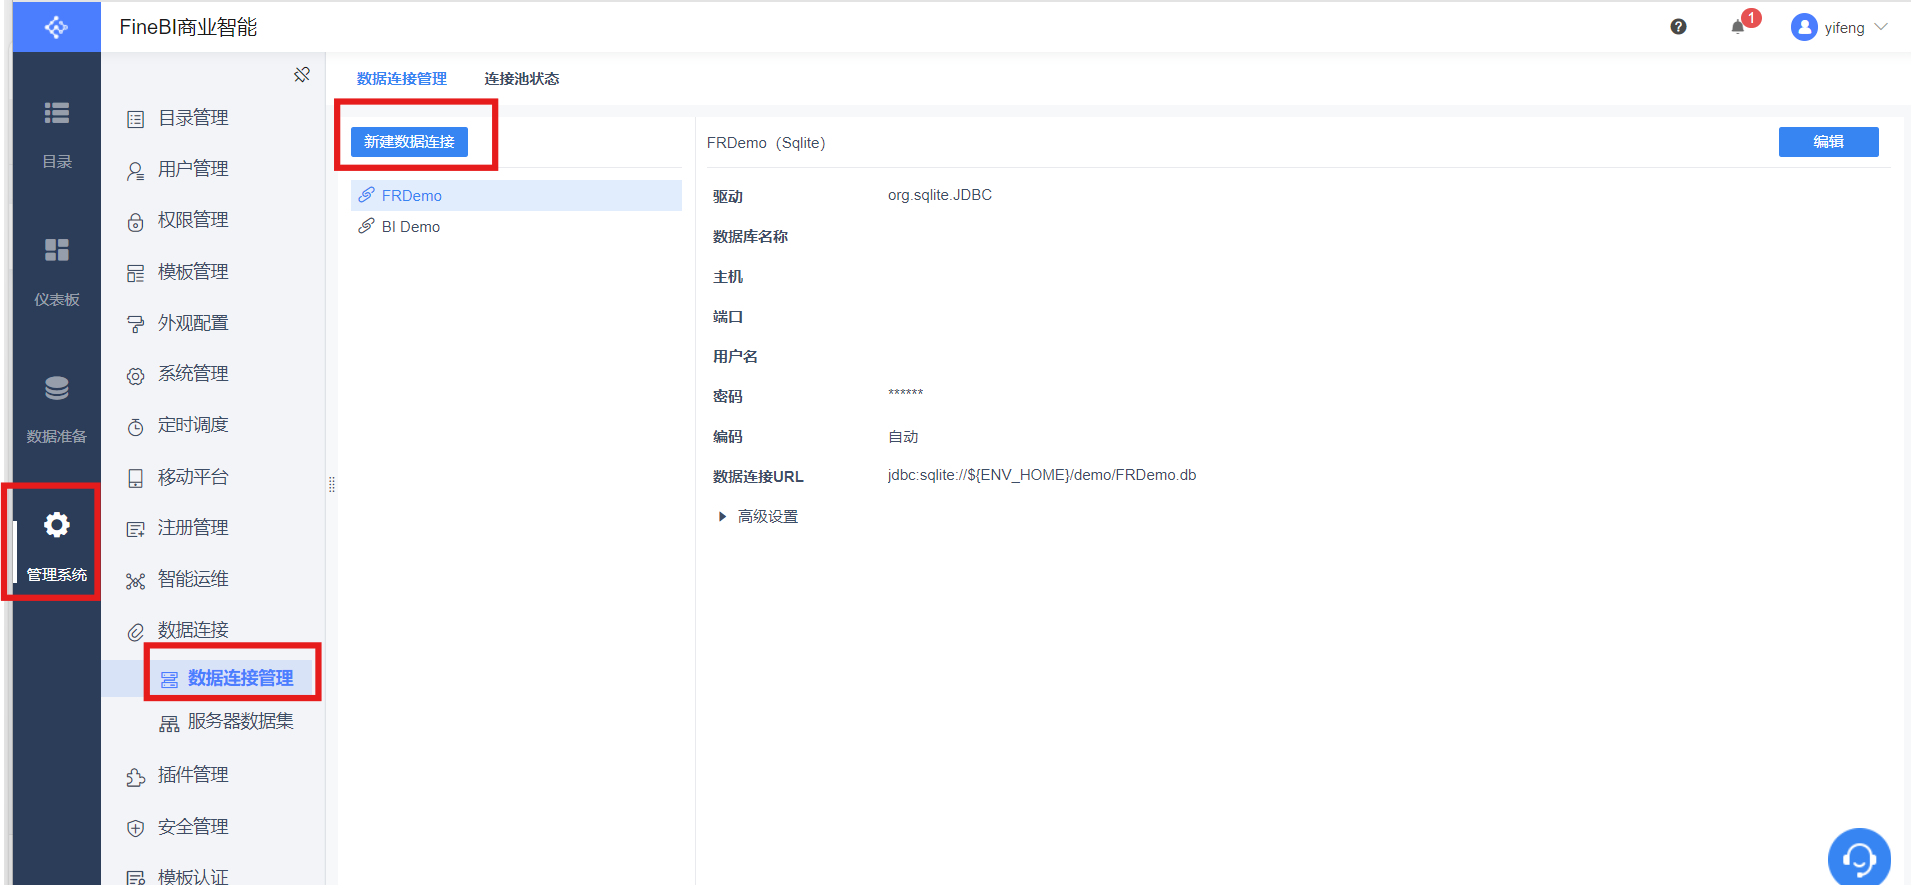Click the 新建数据连接 button
1911x885 pixels.
tap(409, 142)
